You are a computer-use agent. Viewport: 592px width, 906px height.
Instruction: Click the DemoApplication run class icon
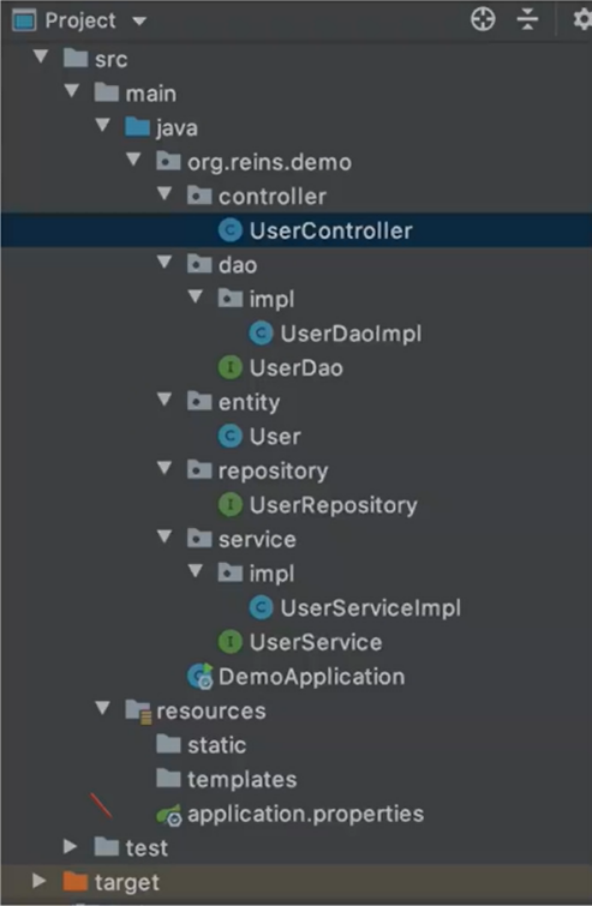[x=200, y=676]
